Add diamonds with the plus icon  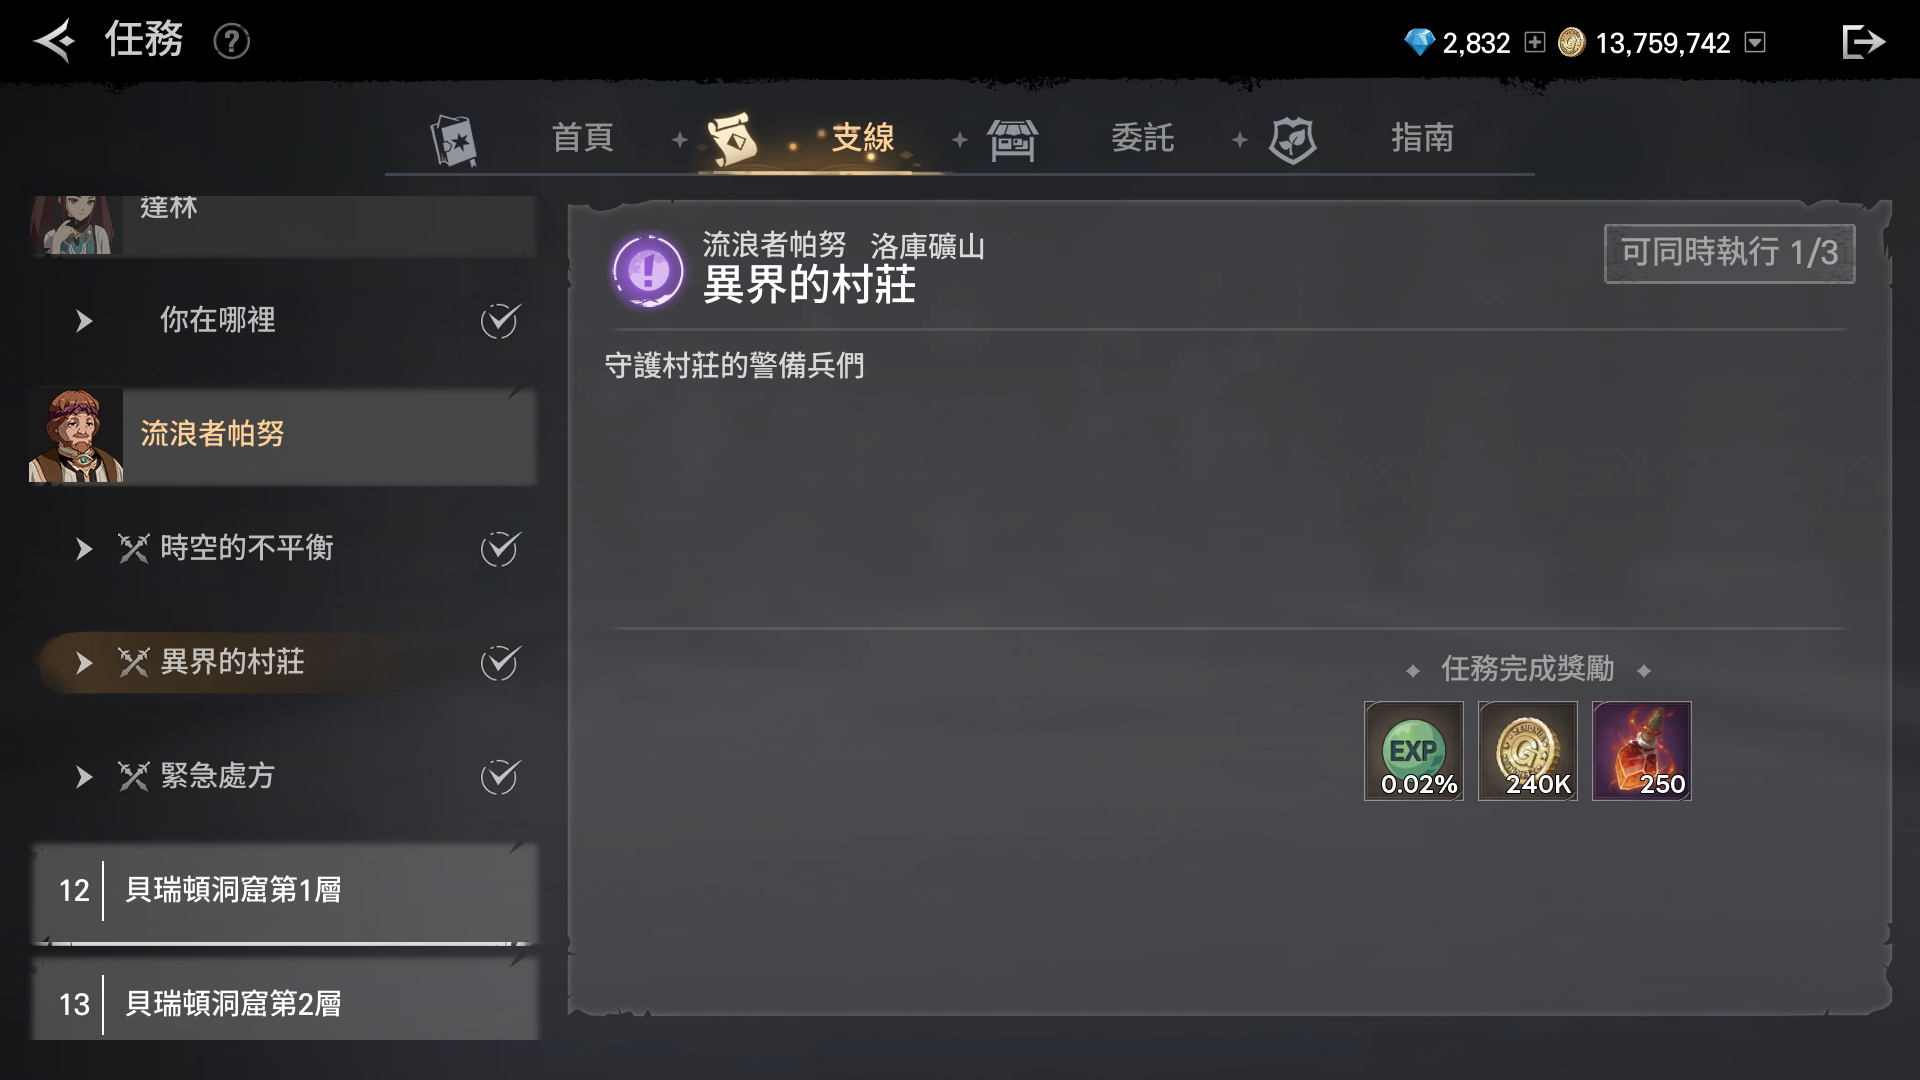tap(1534, 43)
